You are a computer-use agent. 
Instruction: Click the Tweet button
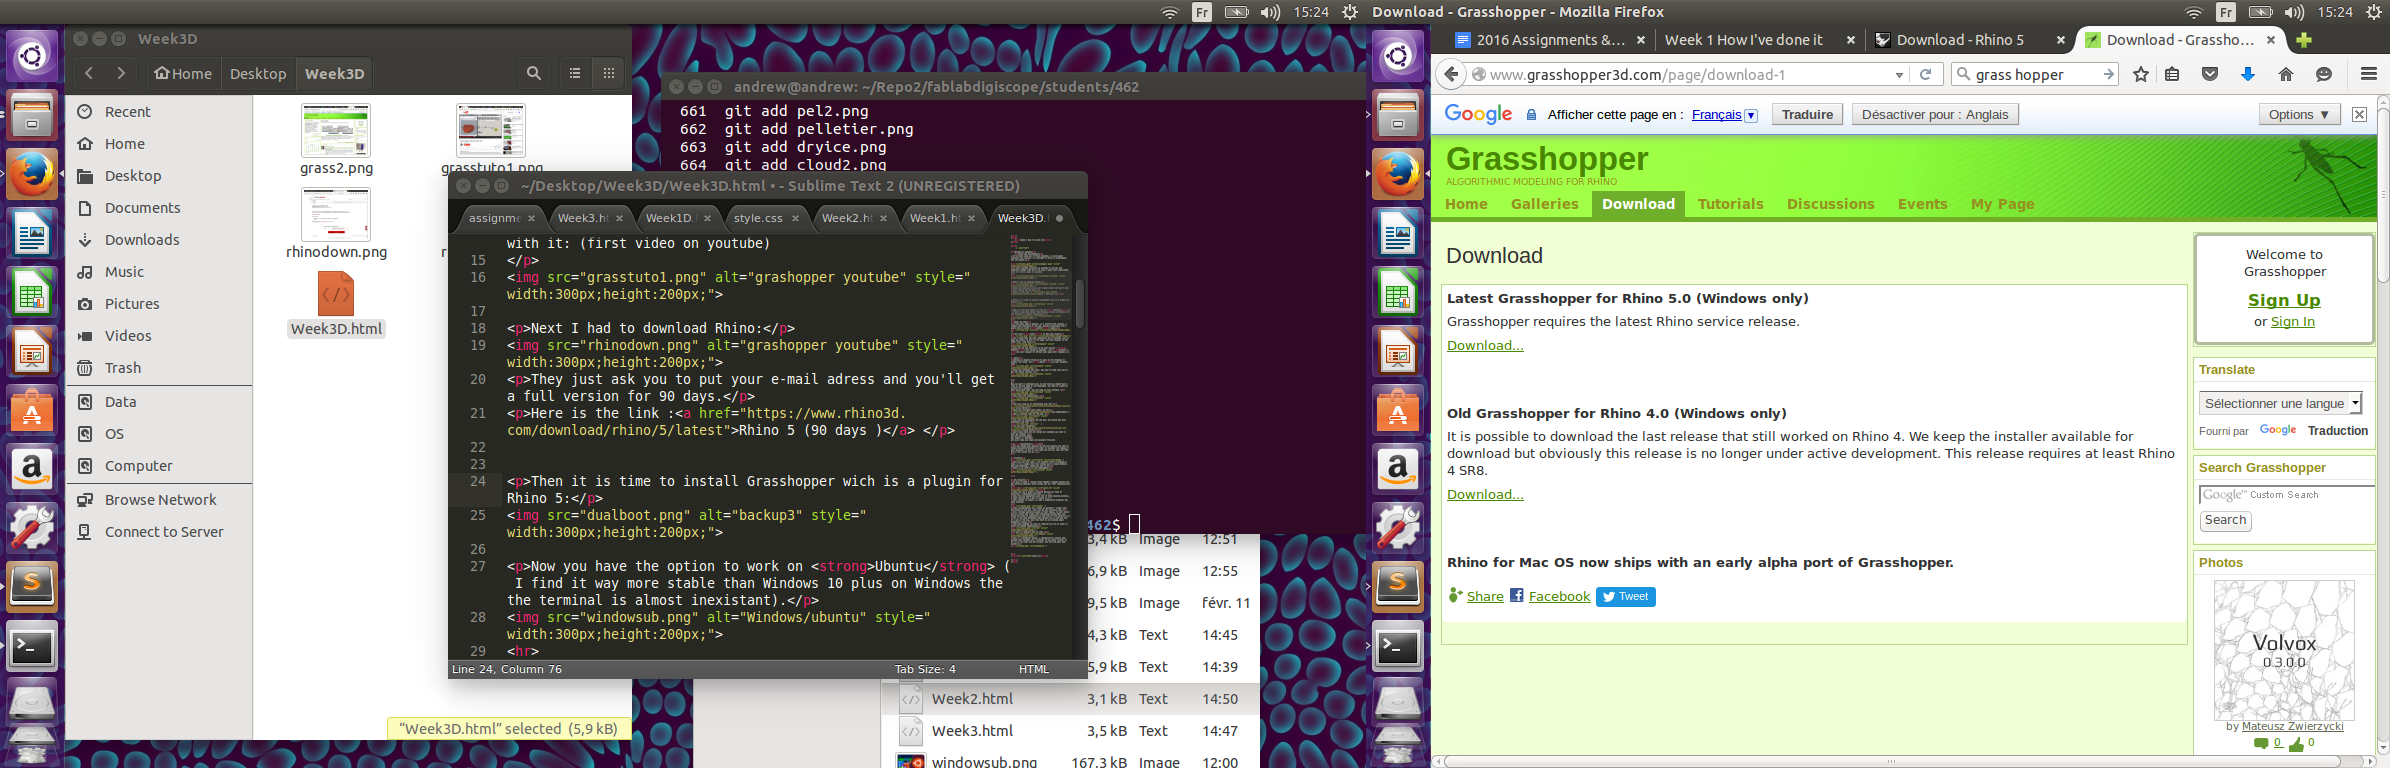pyautogui.click(x=1625, y=596)
